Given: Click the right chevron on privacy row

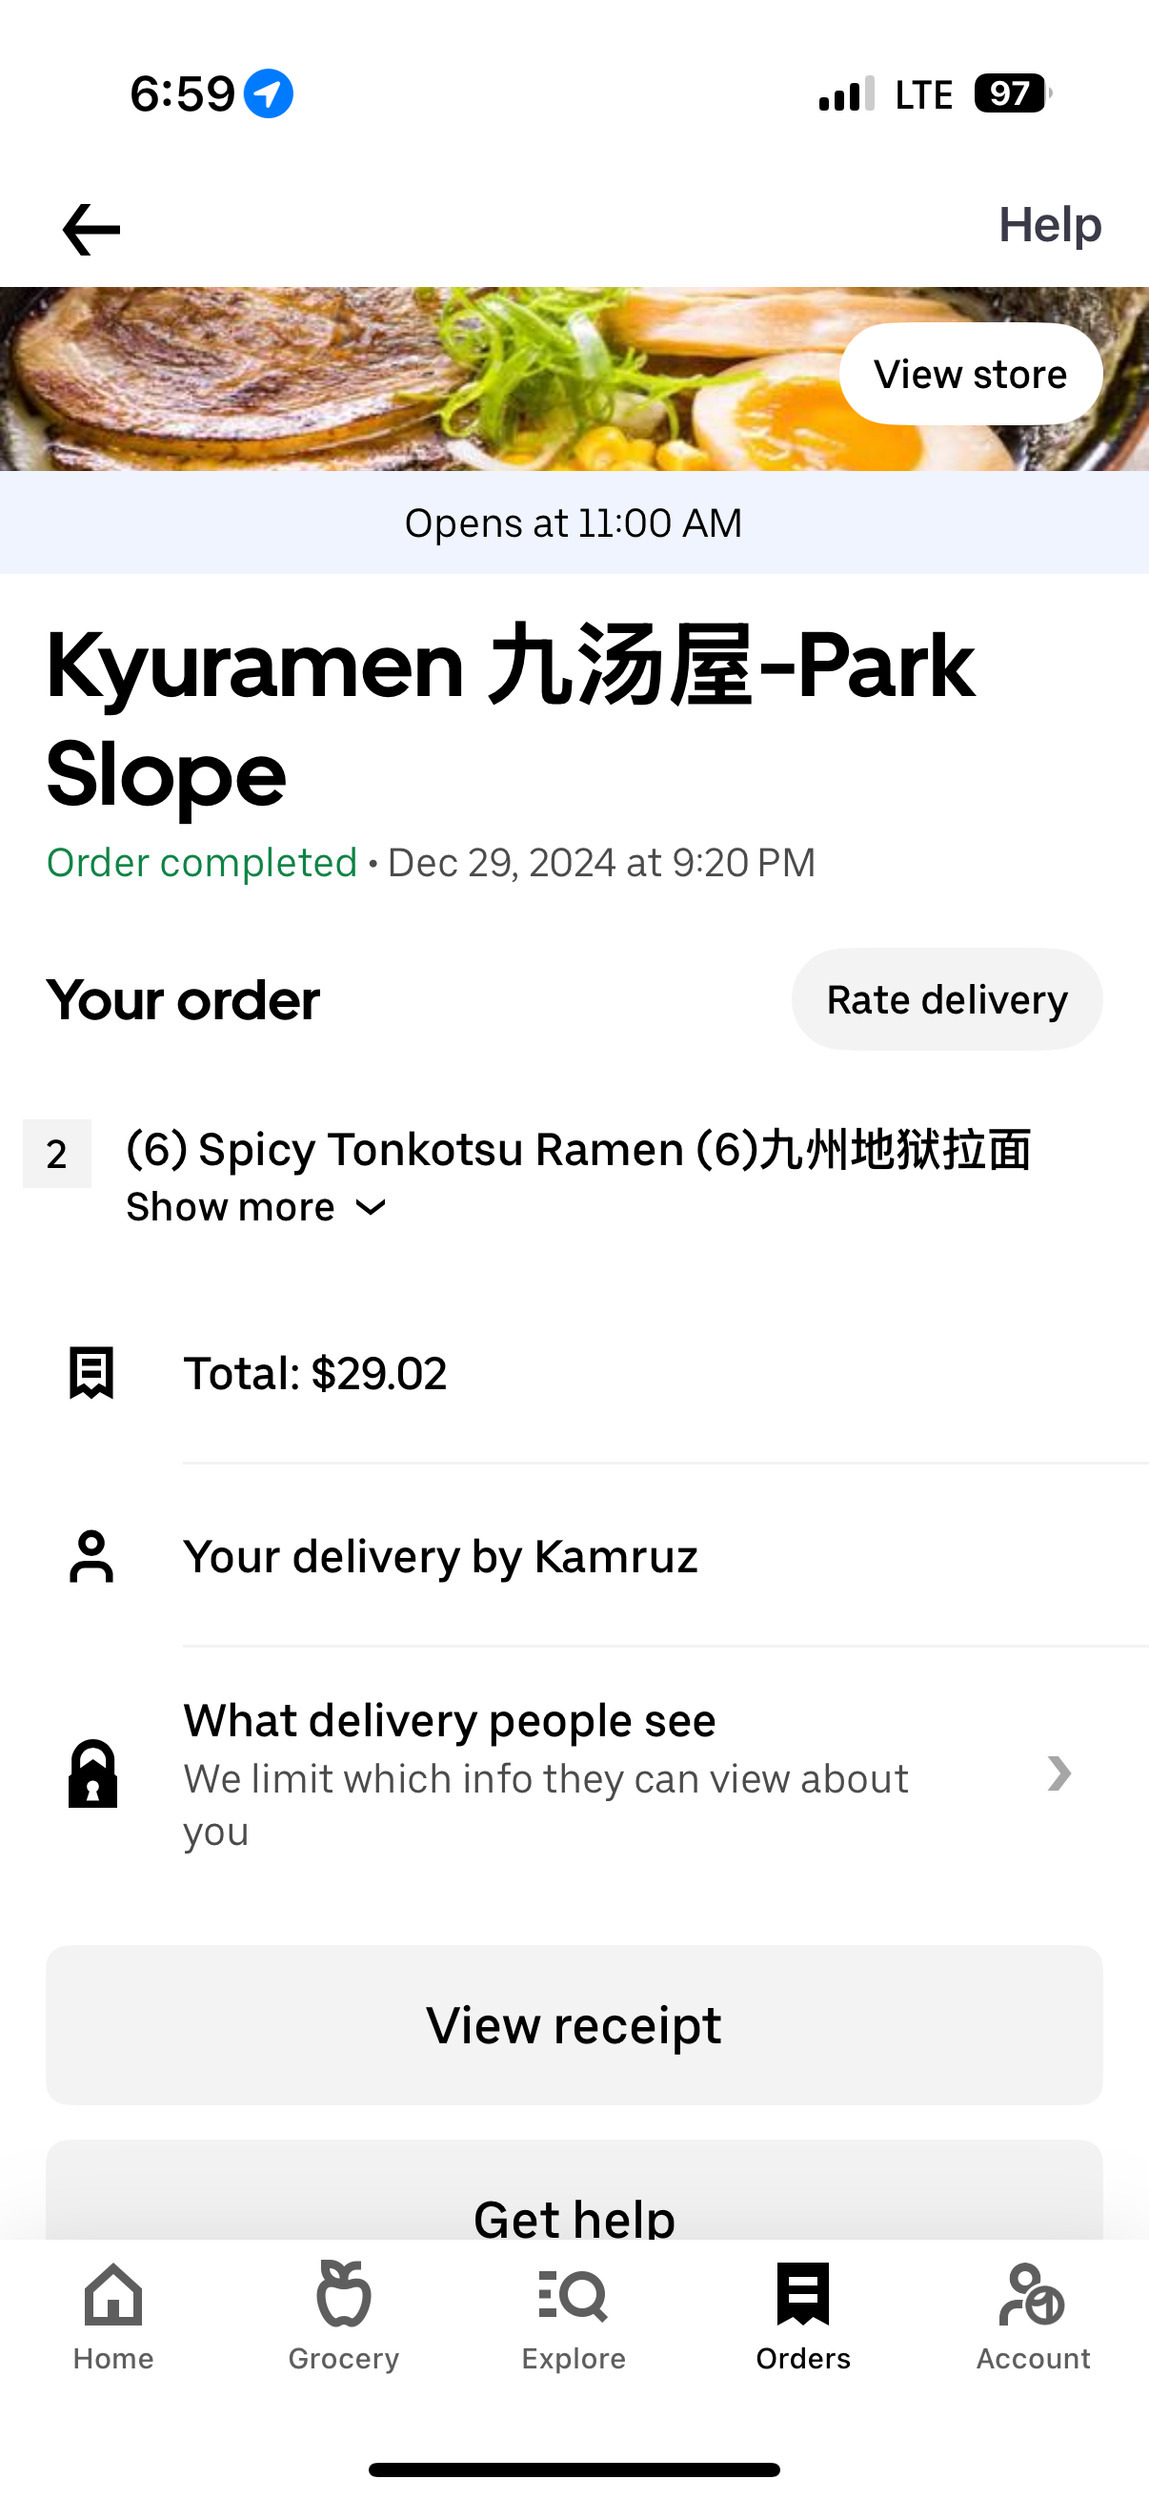Looking at the screenshot, I should click(1059, 1774).
